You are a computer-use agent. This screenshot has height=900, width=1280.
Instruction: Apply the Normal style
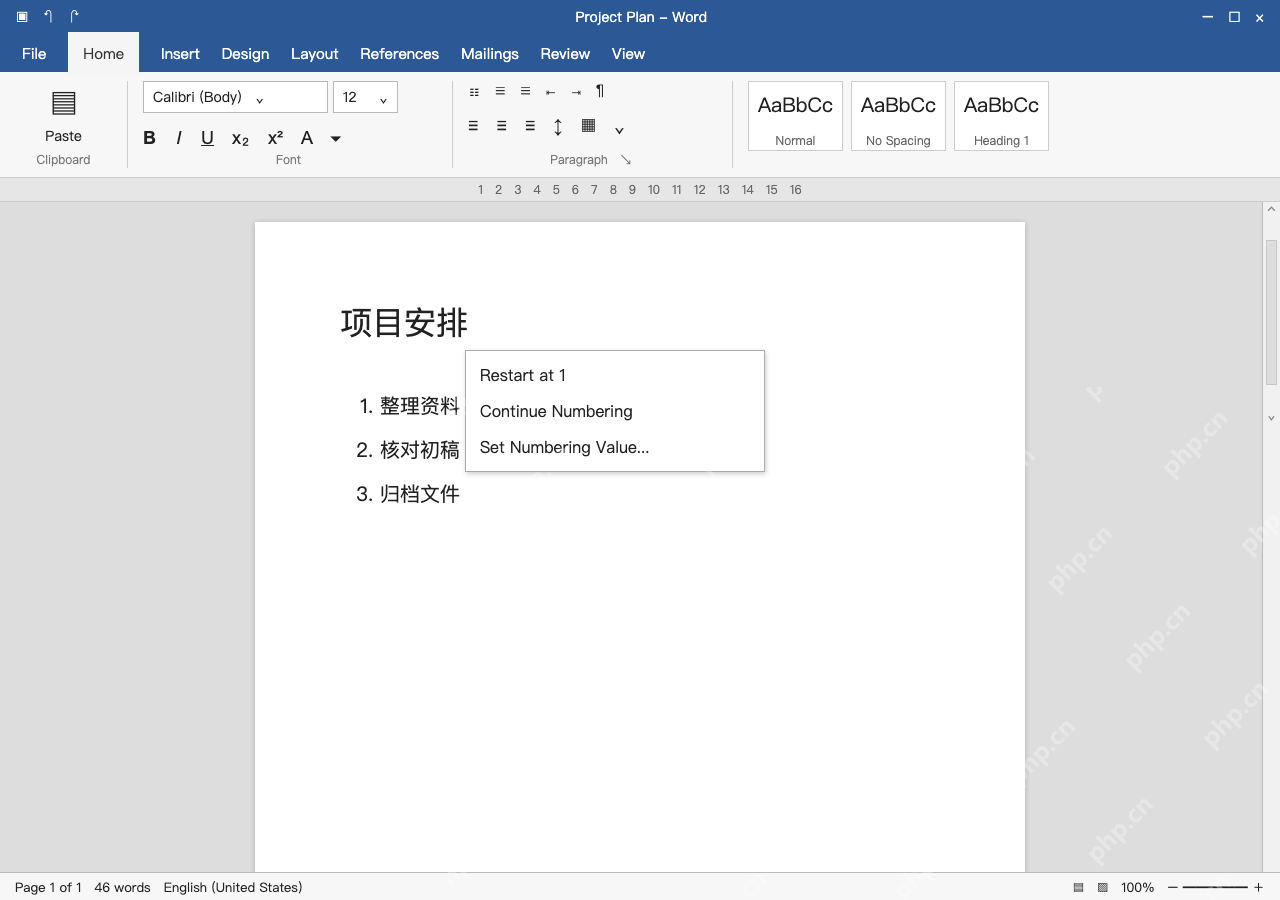pos(795,116)
